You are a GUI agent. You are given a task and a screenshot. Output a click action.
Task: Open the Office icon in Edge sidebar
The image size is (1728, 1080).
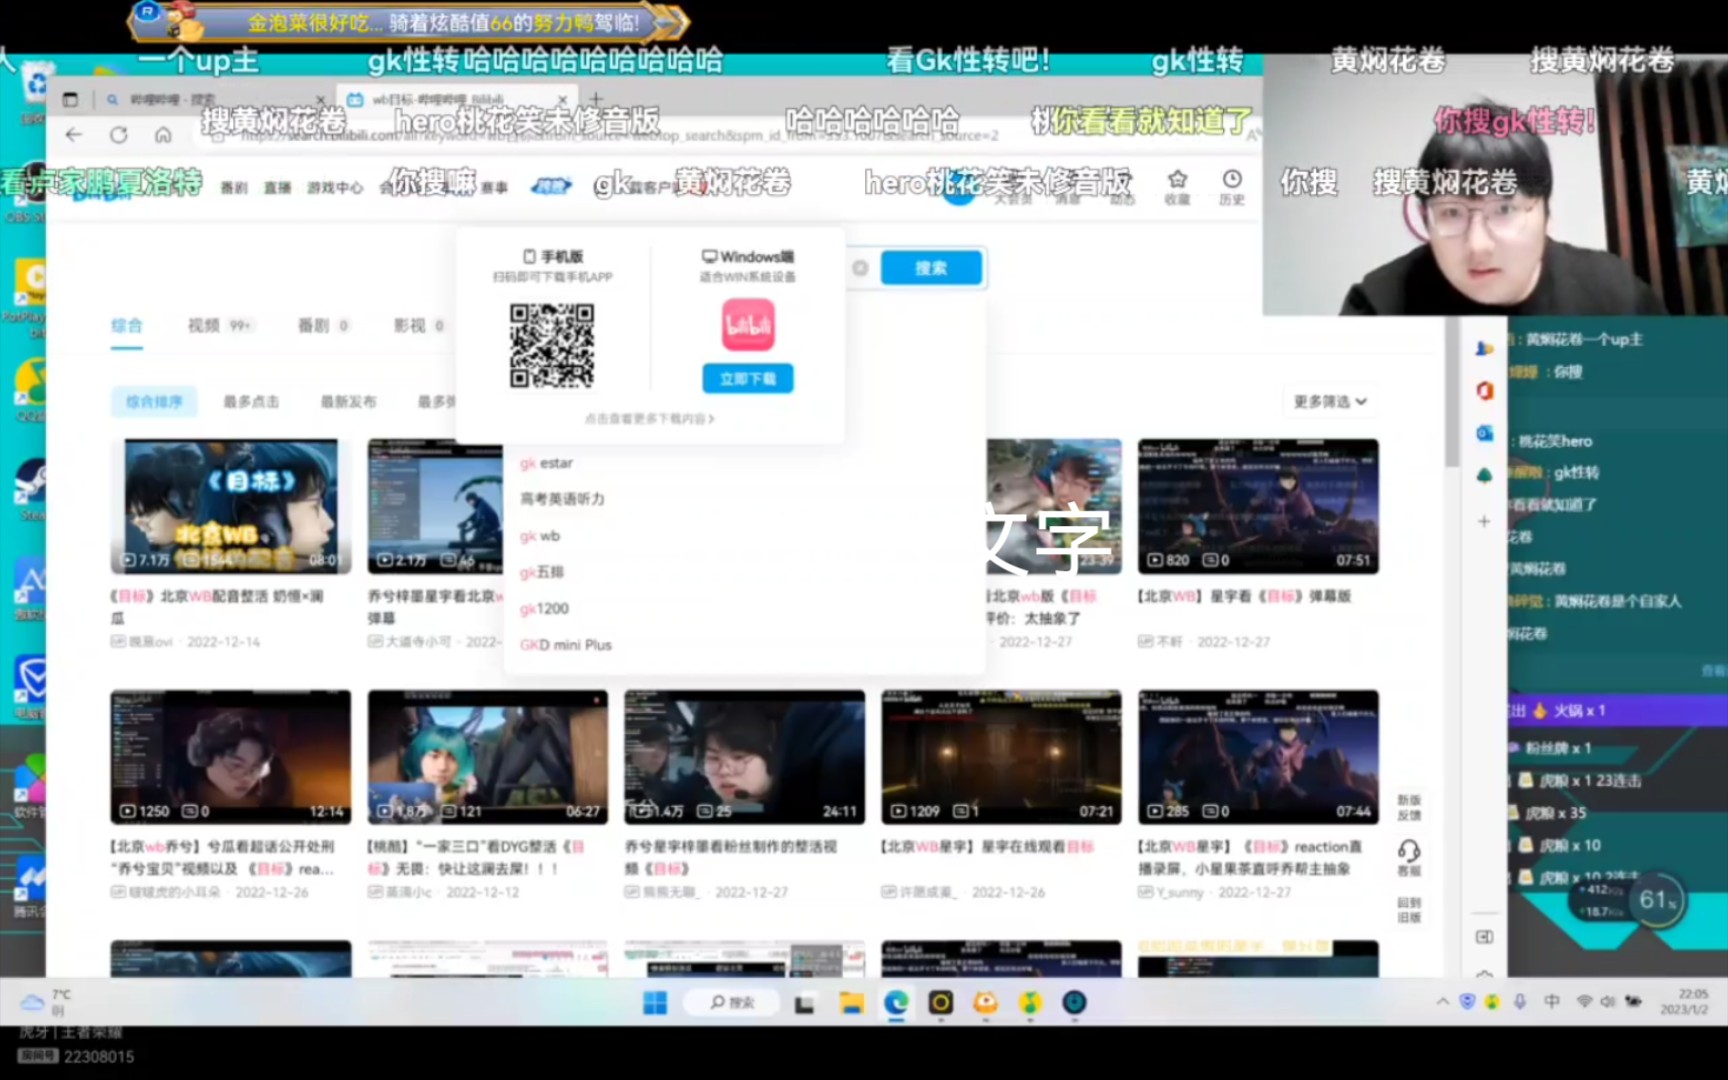click(x=1485, y=391)
